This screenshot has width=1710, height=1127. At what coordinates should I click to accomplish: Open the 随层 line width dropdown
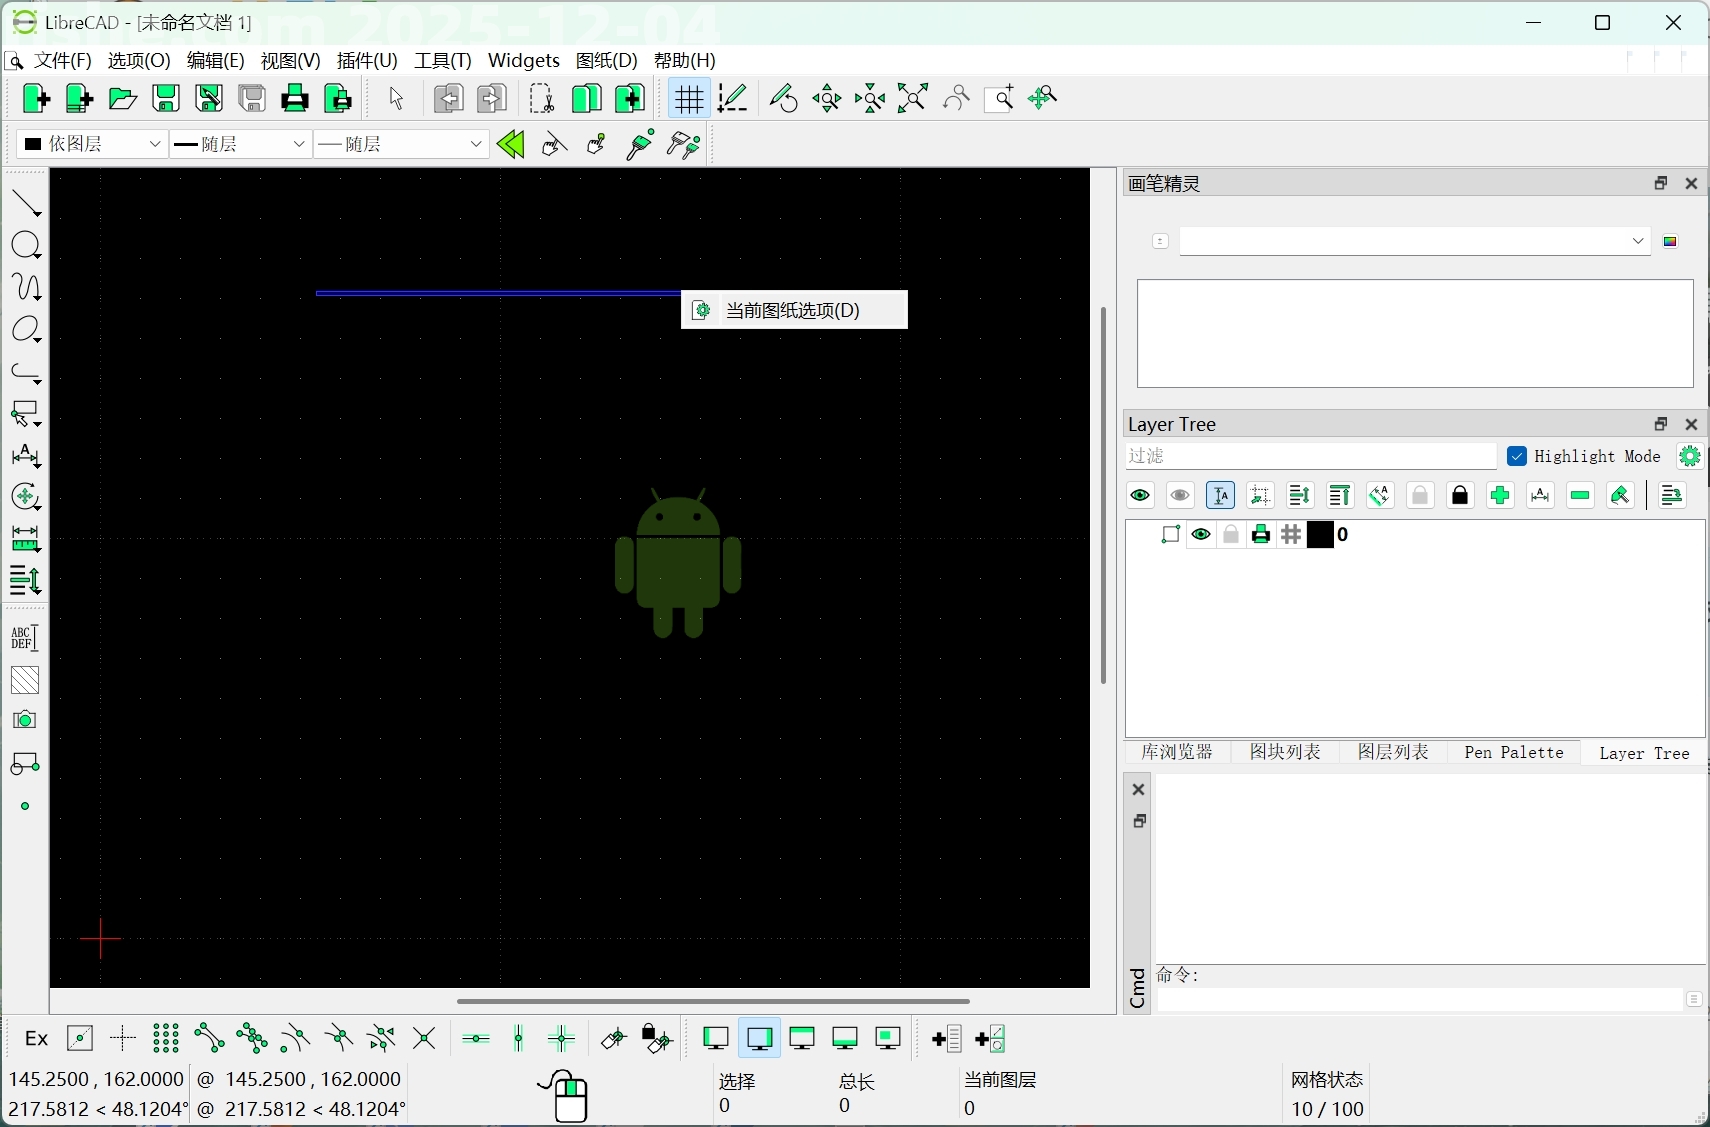point(239,144)
